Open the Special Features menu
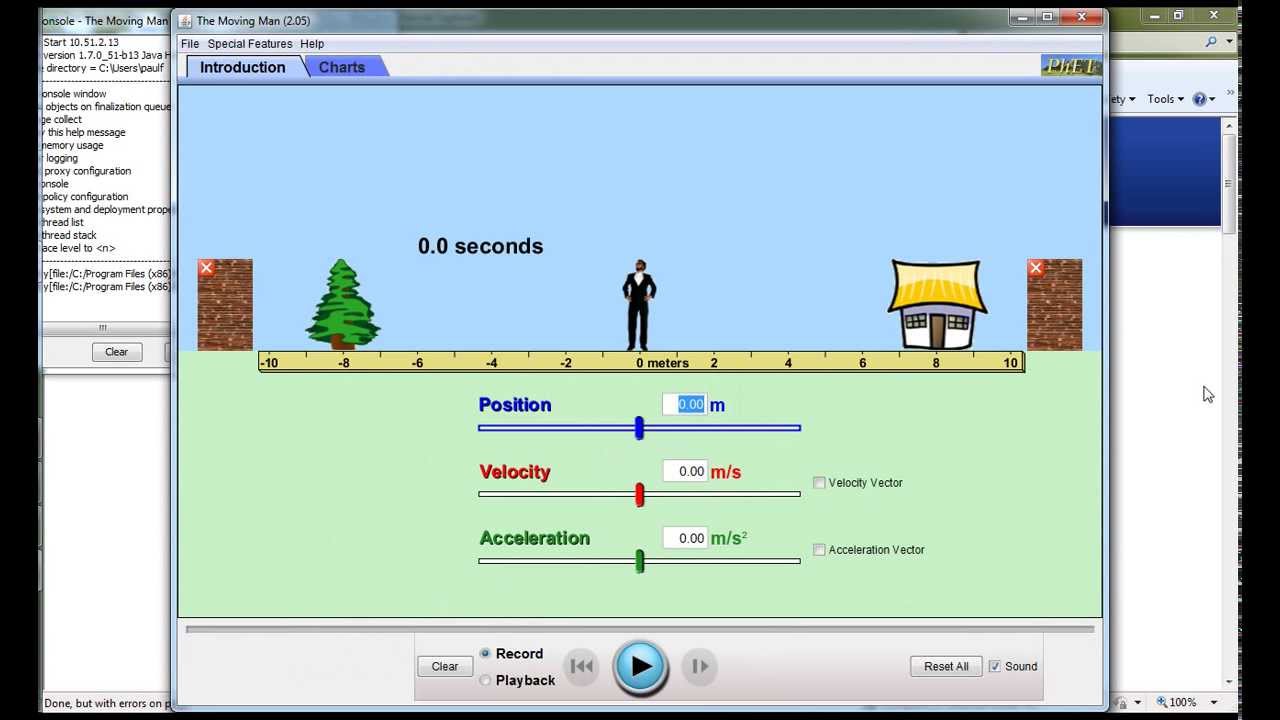 (250, 44)
